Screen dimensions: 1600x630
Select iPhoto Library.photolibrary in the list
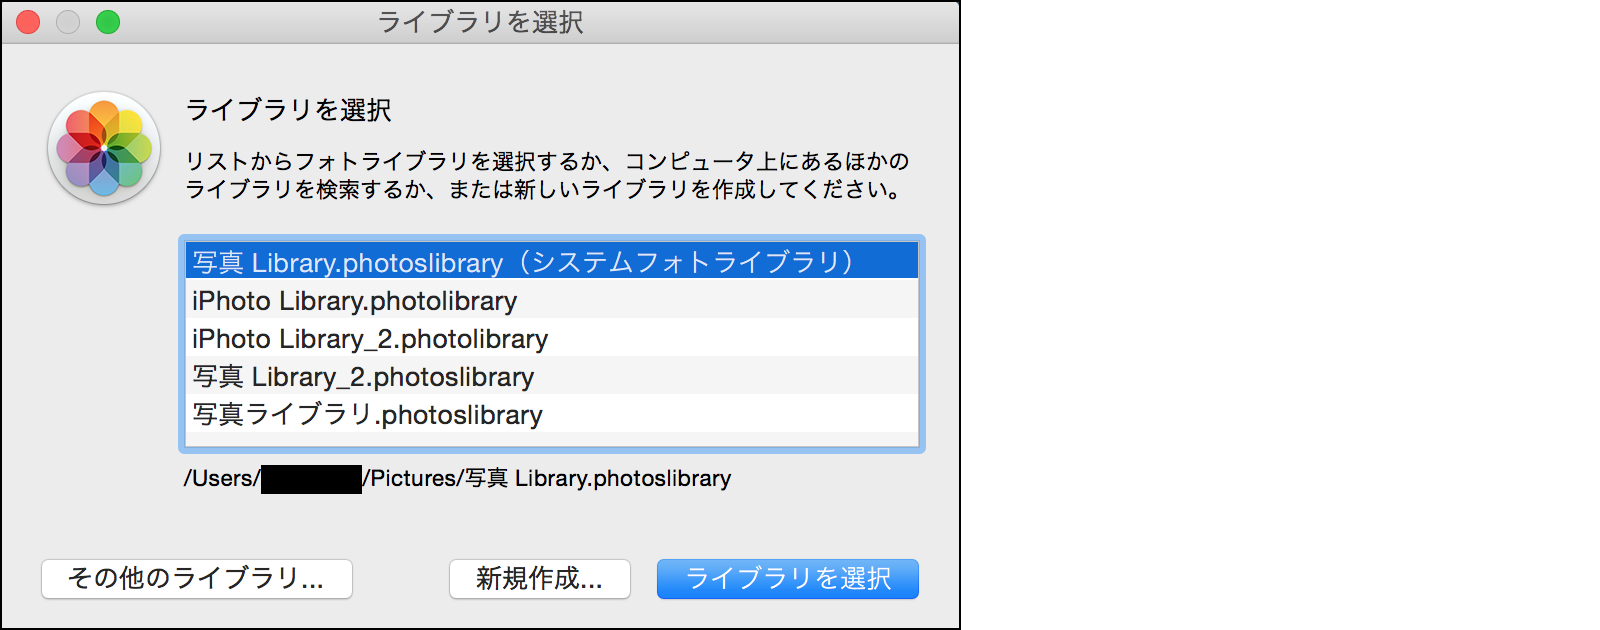355,301
